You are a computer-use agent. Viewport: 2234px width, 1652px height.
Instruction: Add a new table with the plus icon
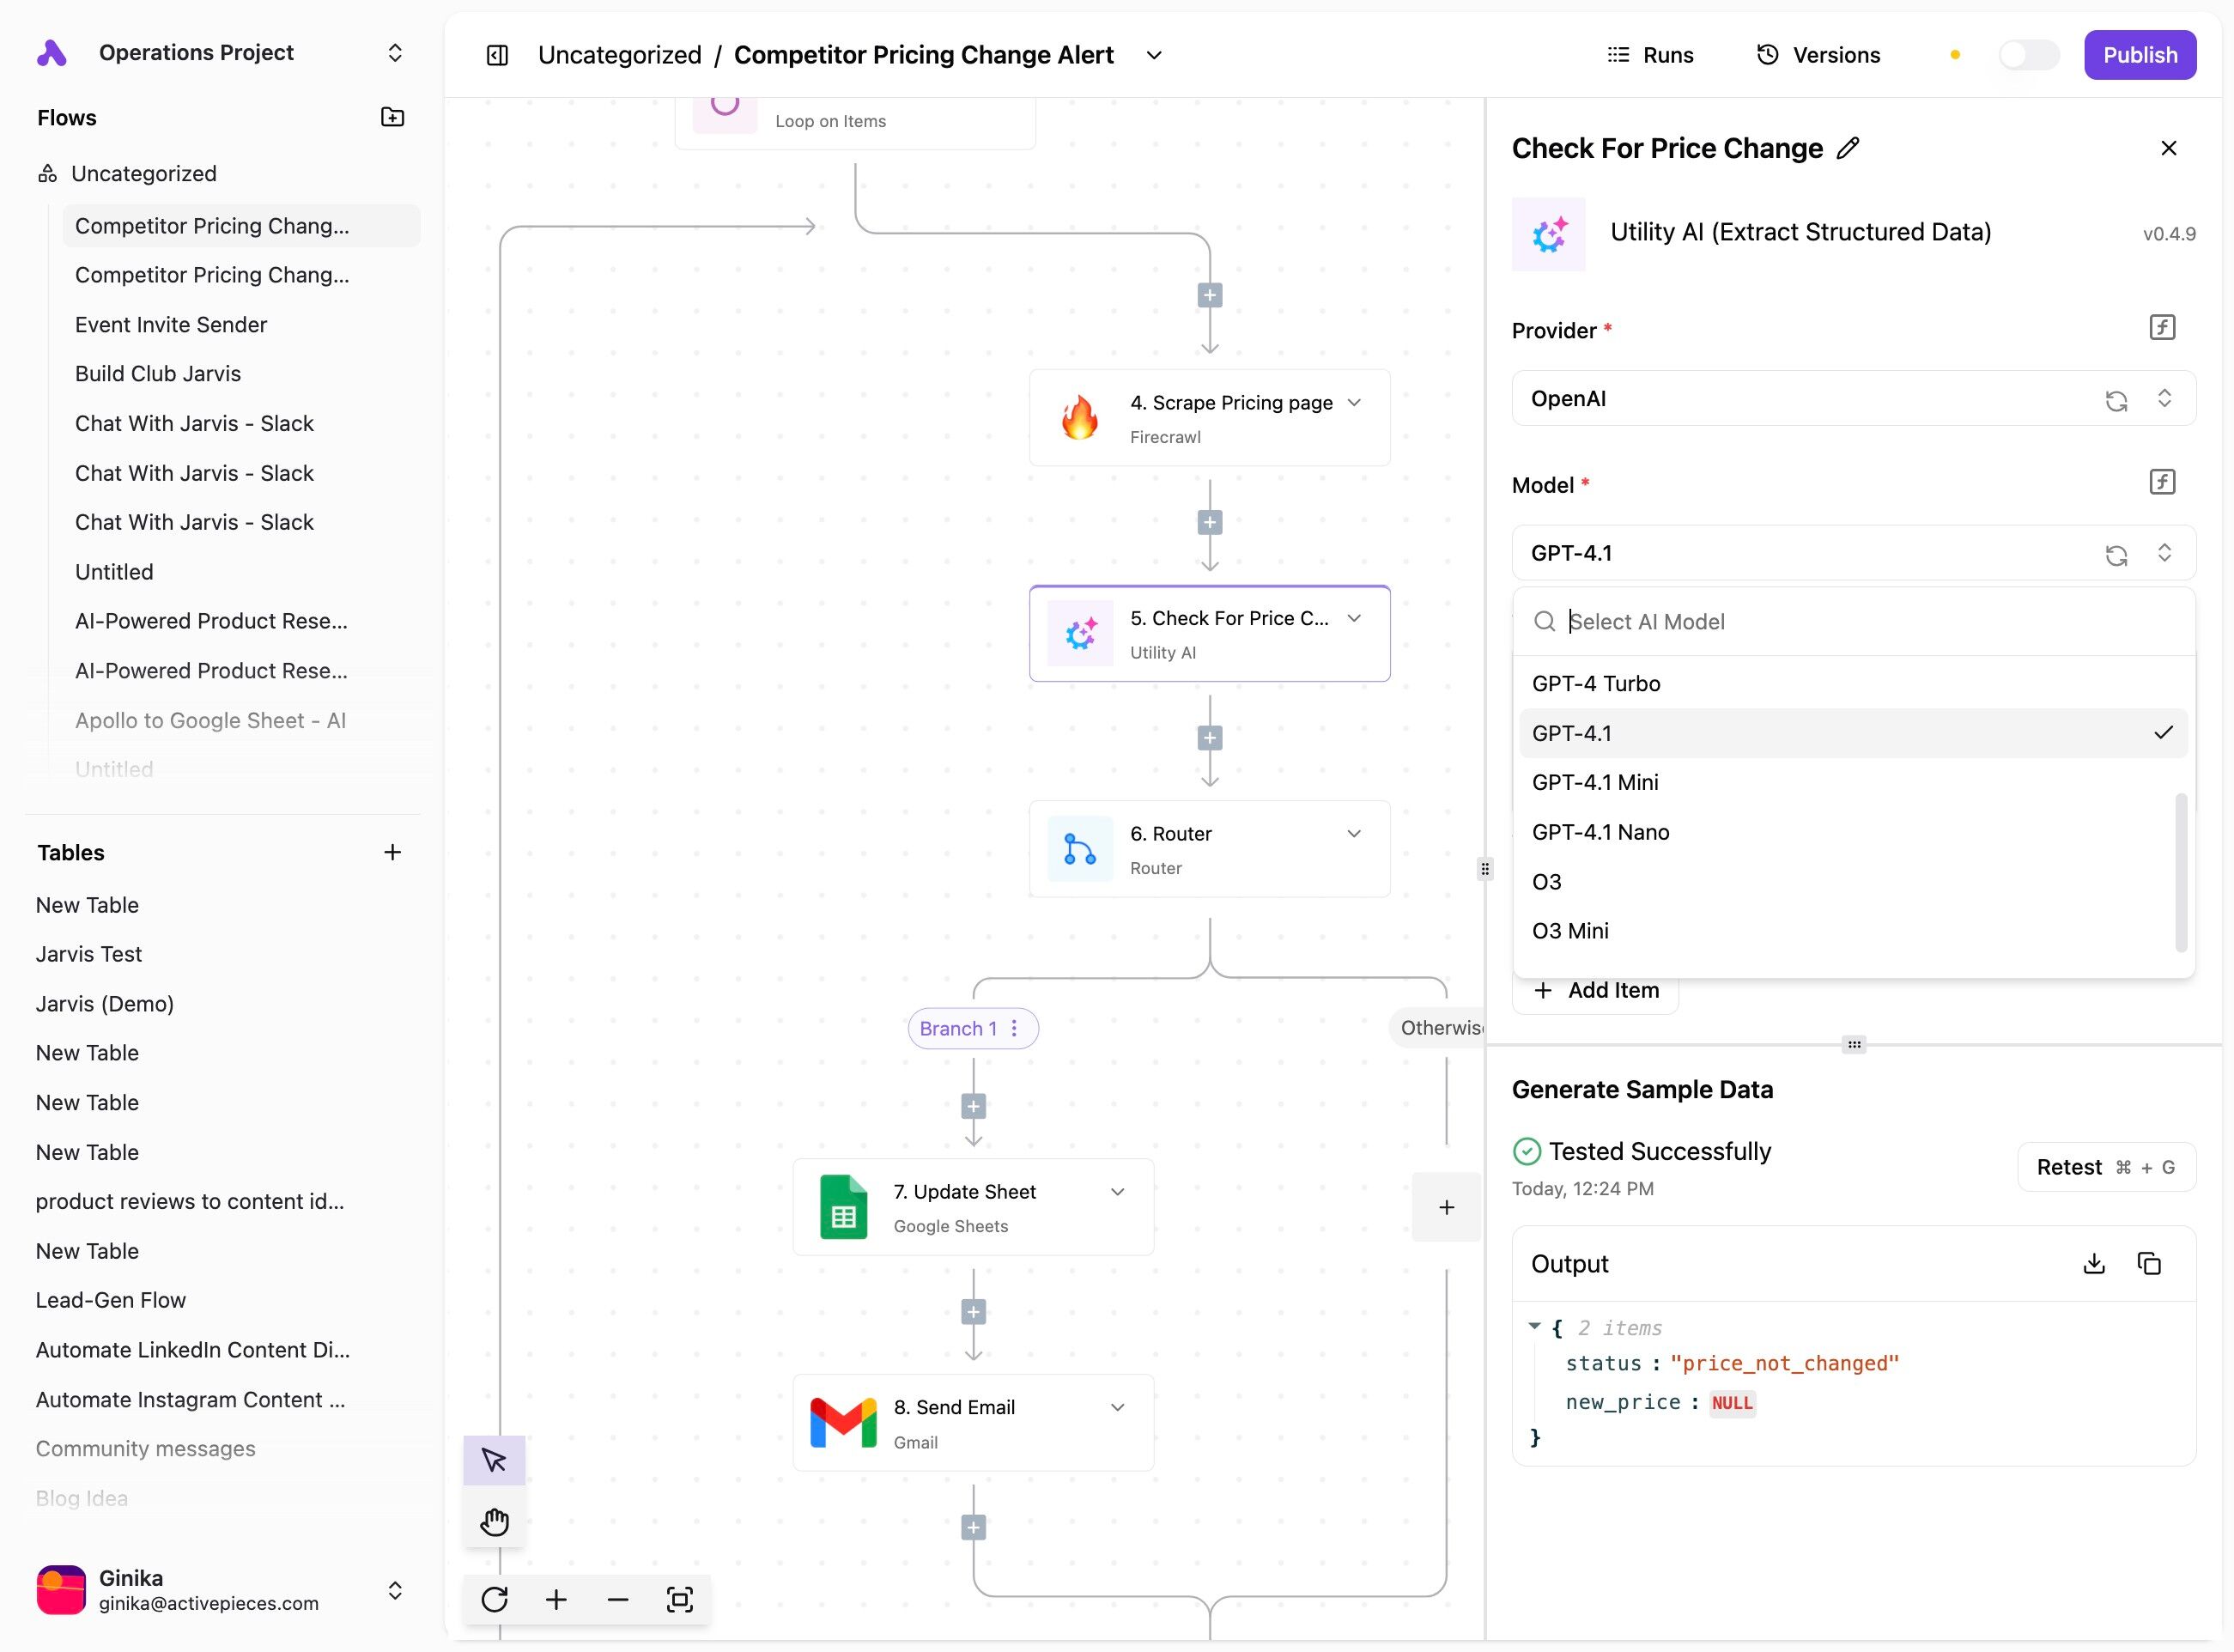tap(392, 852)
